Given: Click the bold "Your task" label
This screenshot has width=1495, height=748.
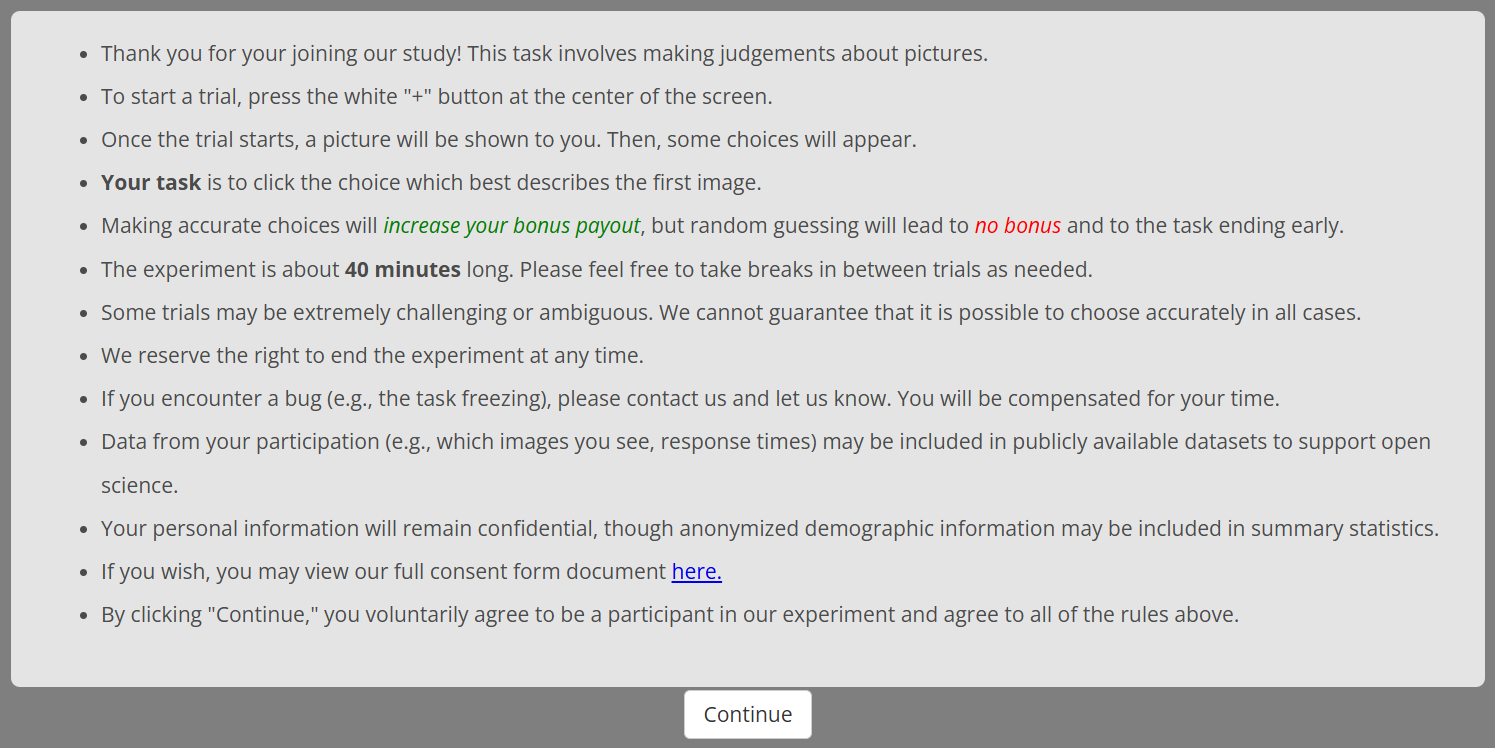Looking at the screenshot, I should [151, 182].
